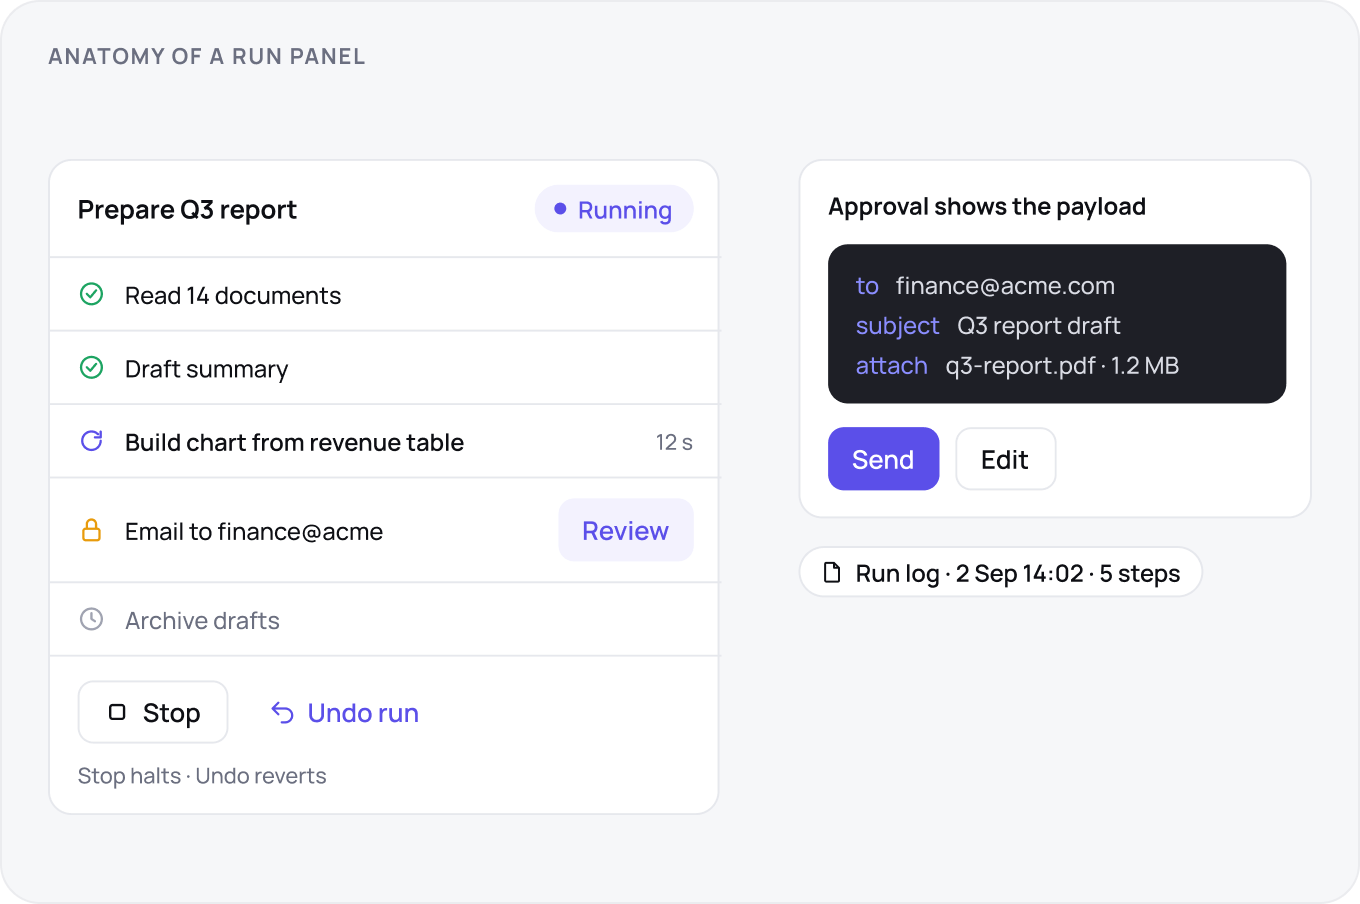Click the 'subject' field label in payload
Image resolution: width=1360 pixels, height=904 pixels.
[x=897, y=326]
